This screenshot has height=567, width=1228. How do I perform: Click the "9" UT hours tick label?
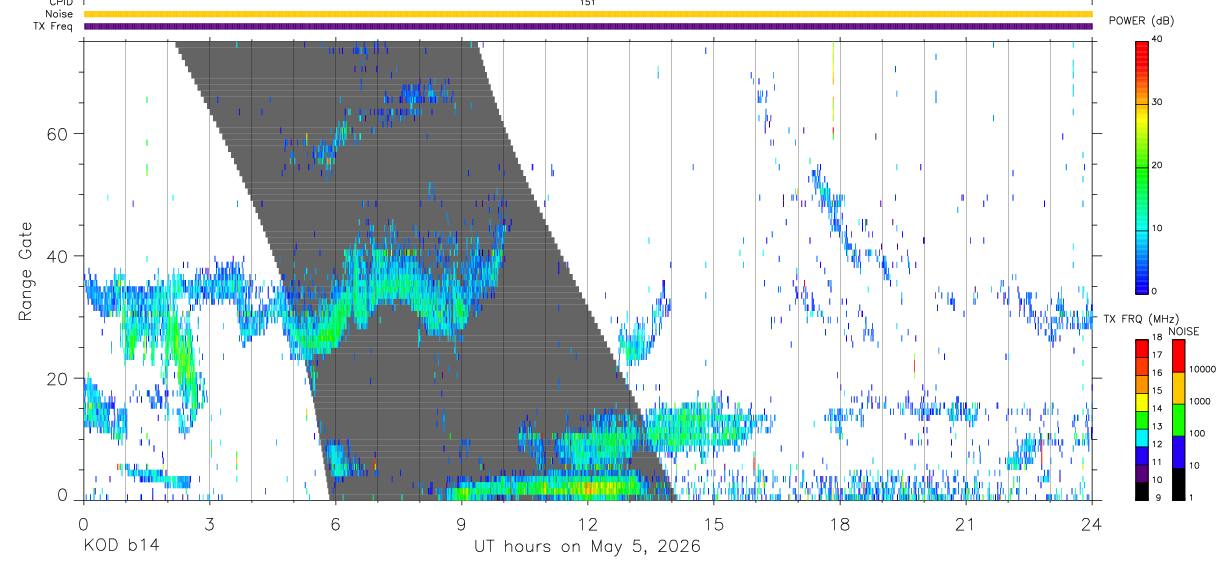[x=461, y=523]
